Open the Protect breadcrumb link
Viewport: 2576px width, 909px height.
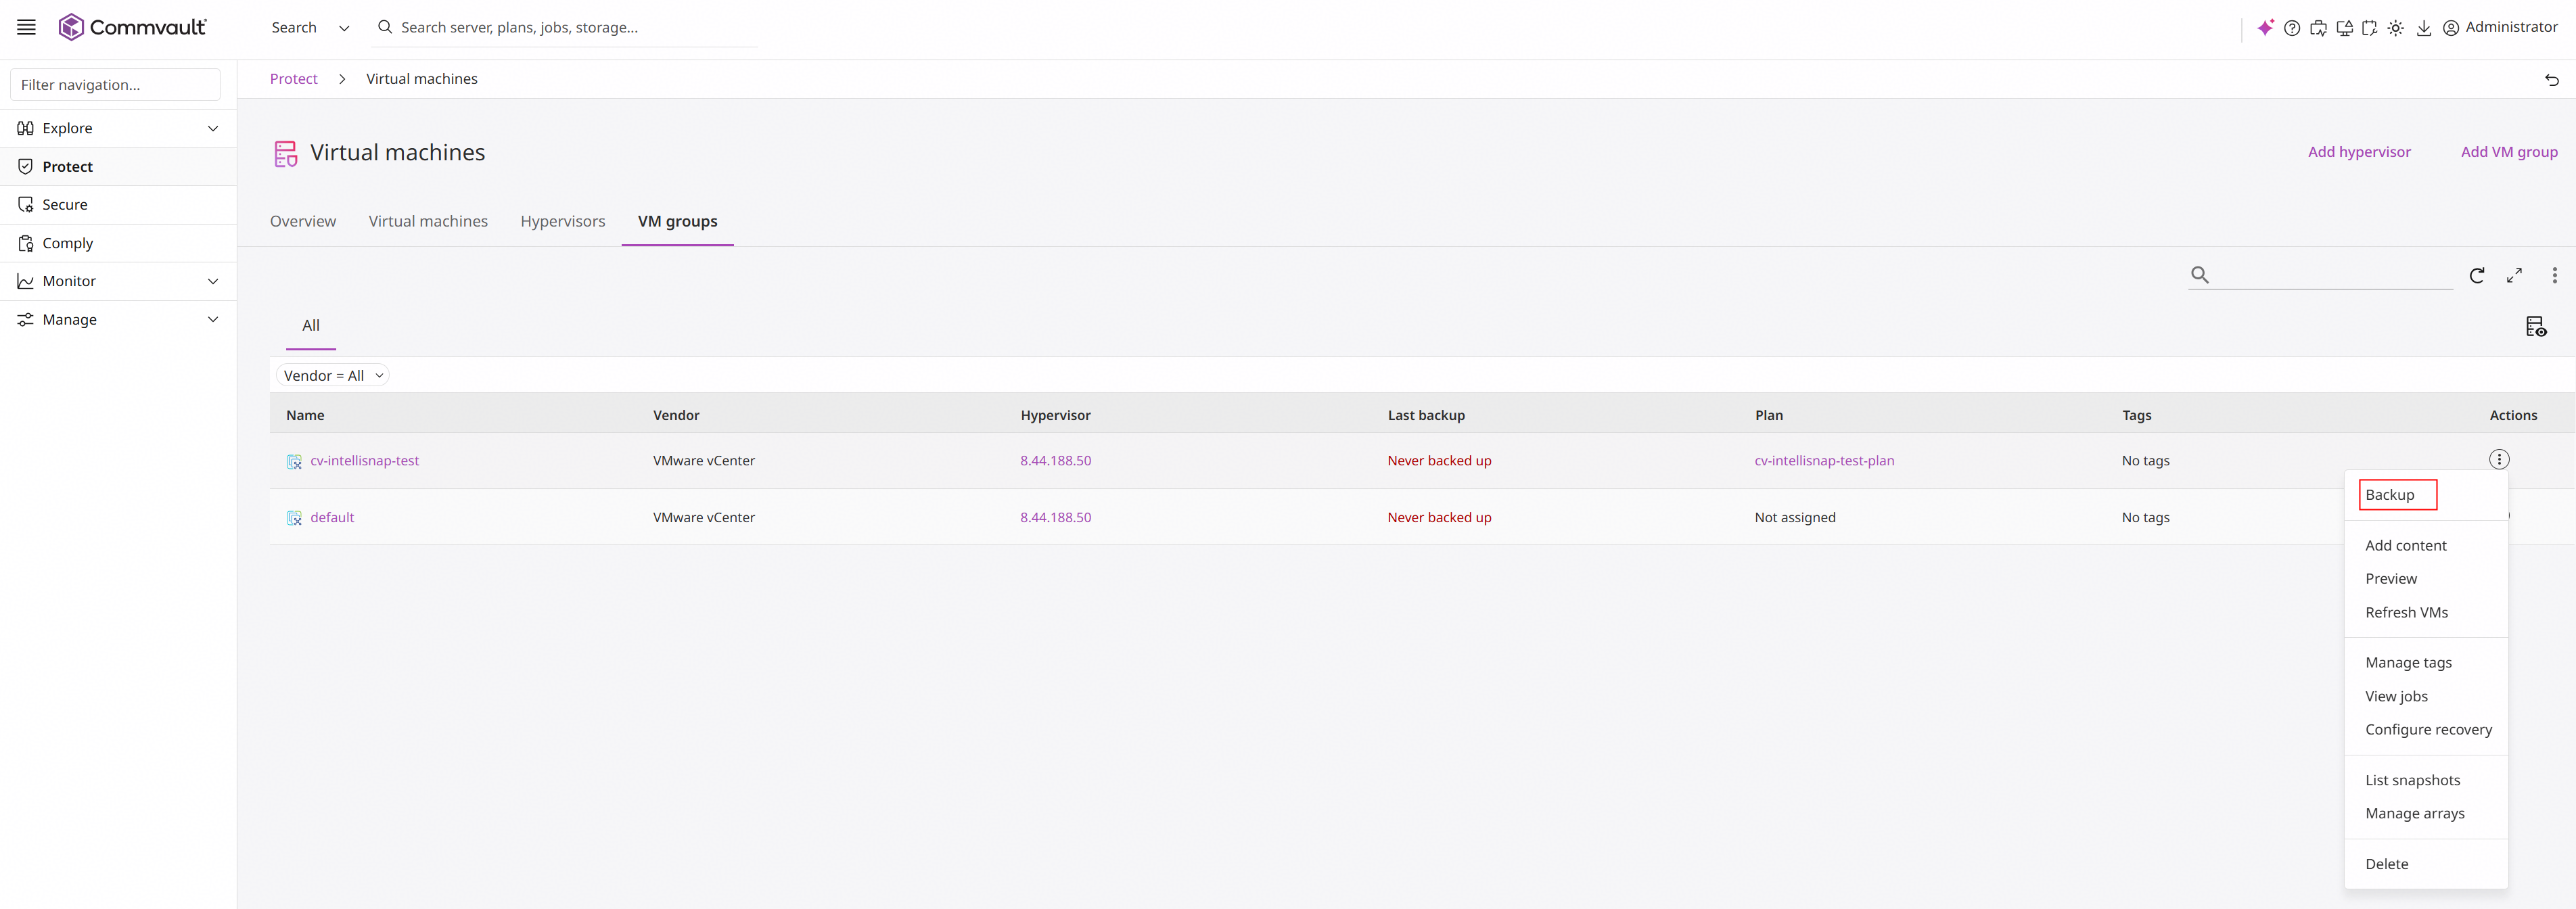[294, 79]
